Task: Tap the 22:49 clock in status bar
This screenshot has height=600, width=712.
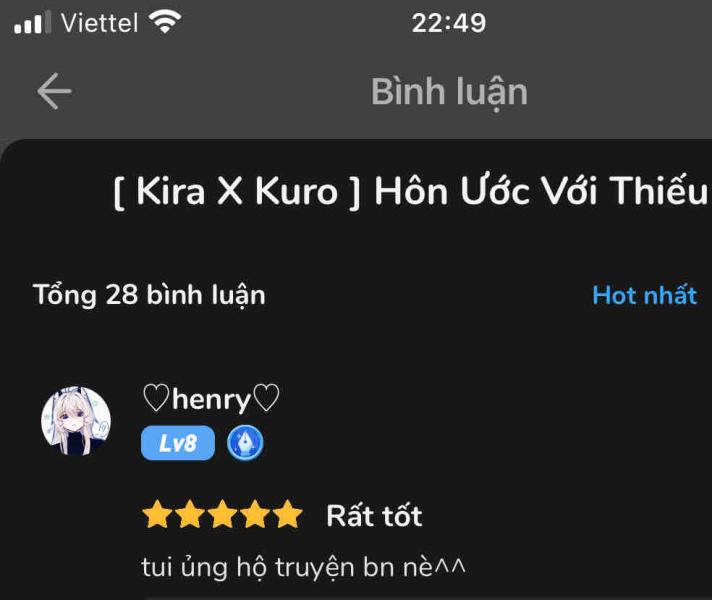Action: [449, 23]
